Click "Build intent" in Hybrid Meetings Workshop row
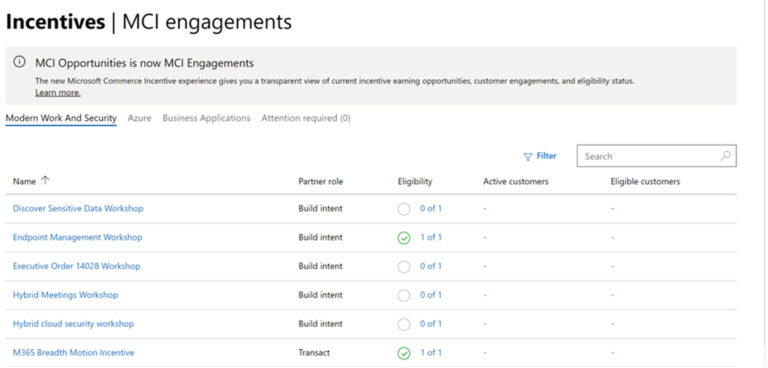The width and height of the screenshot is (768, 368). [320, 295]
